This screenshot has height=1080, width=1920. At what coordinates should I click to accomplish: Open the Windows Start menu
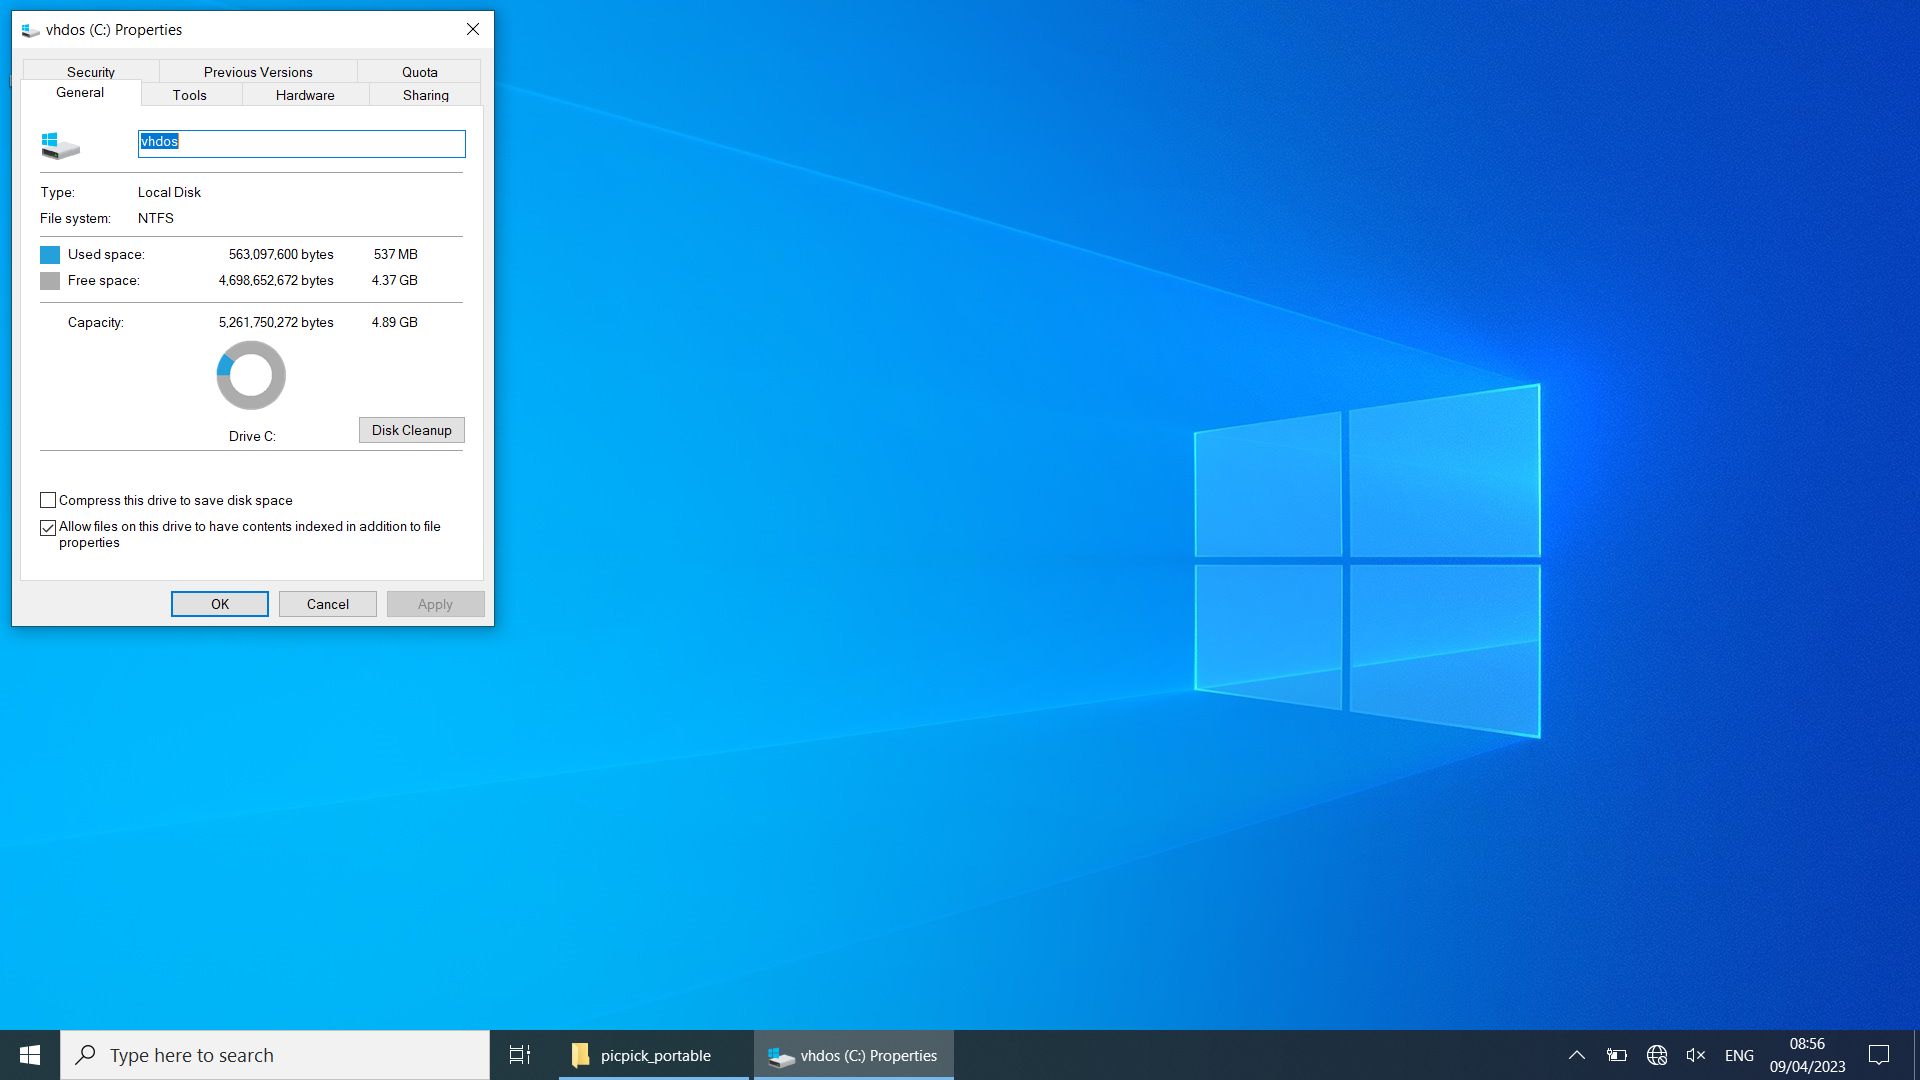pos(30,1055)
